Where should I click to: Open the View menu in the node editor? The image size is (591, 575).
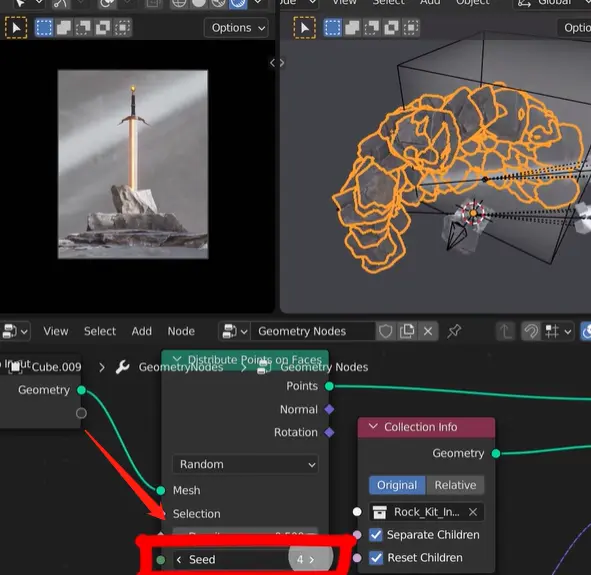coord(56,332)
